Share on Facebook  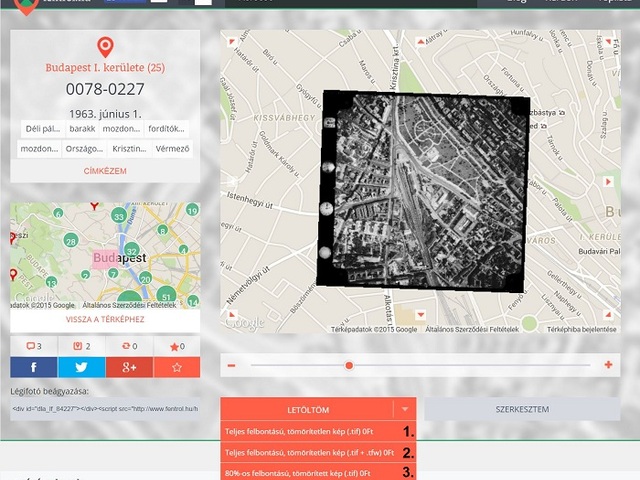point(34,367)
